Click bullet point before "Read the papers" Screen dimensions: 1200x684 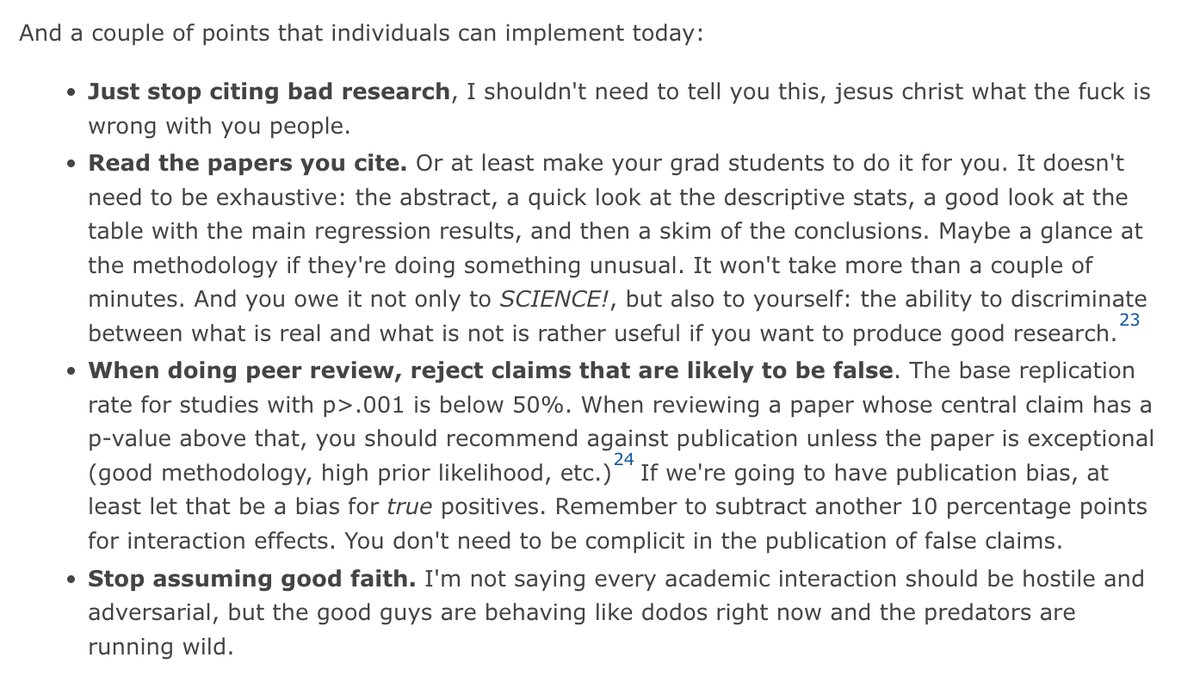(x=69, y=163)
